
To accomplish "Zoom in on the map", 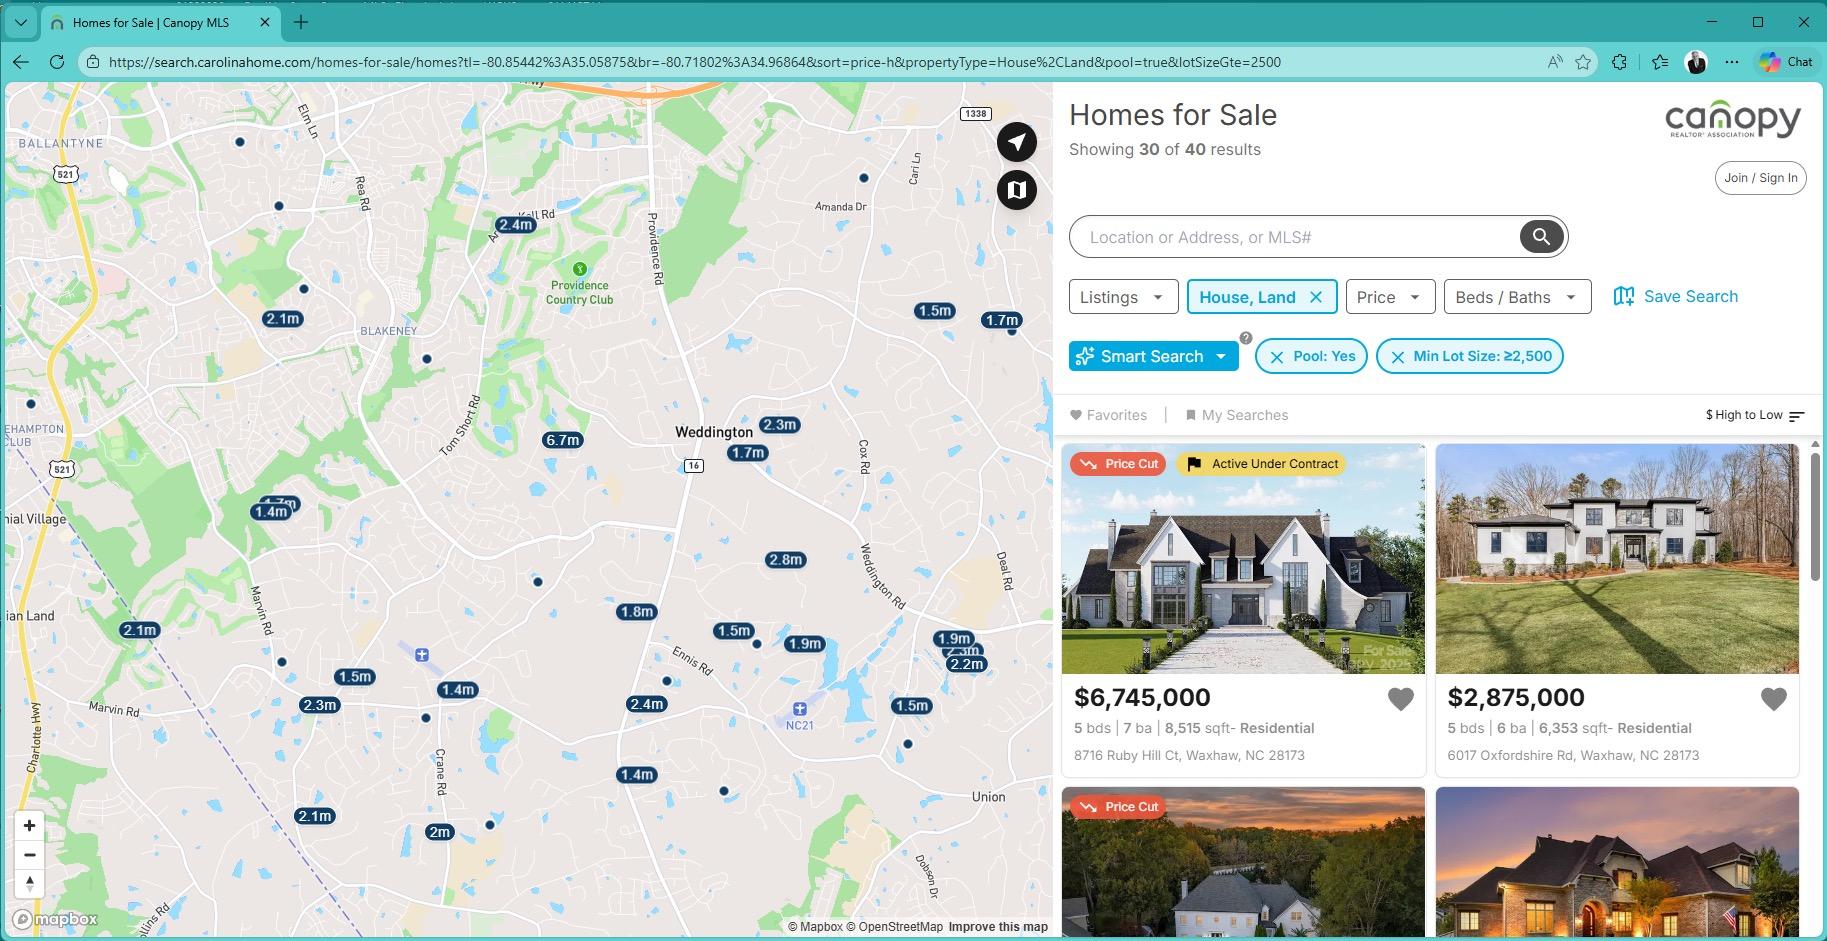I will click(x=30, y=826).
